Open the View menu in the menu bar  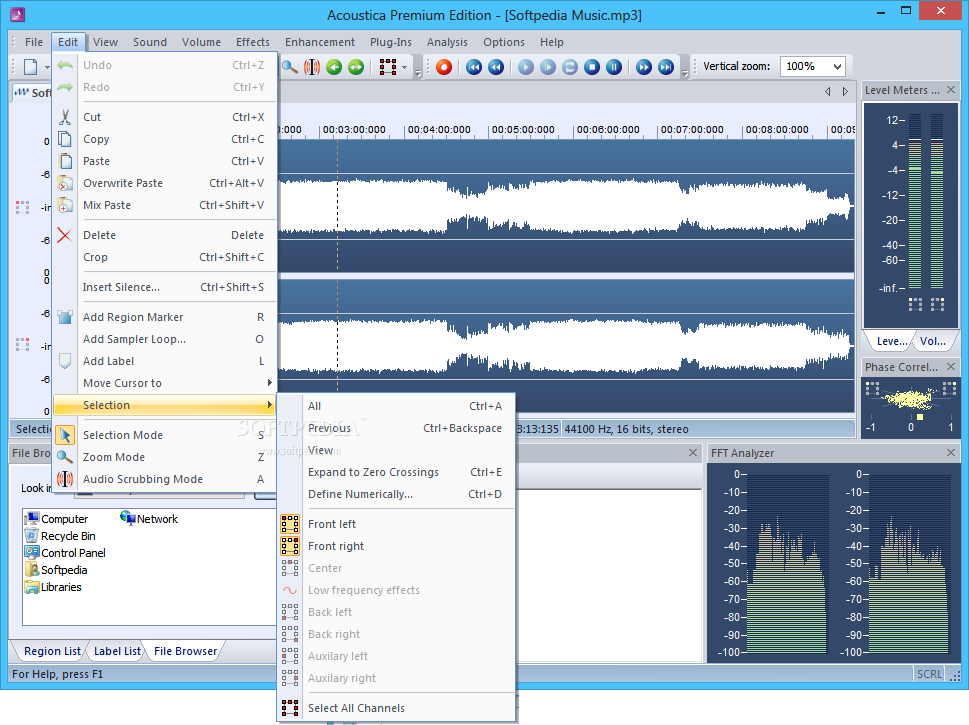click(x=105, y=42)
